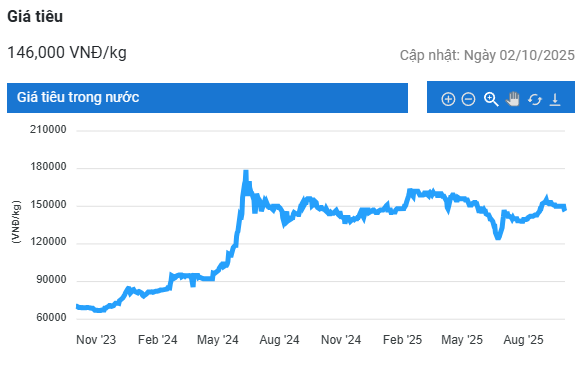
Task: Click the Feb '25 x-axis label
Action: pos(402,340)
